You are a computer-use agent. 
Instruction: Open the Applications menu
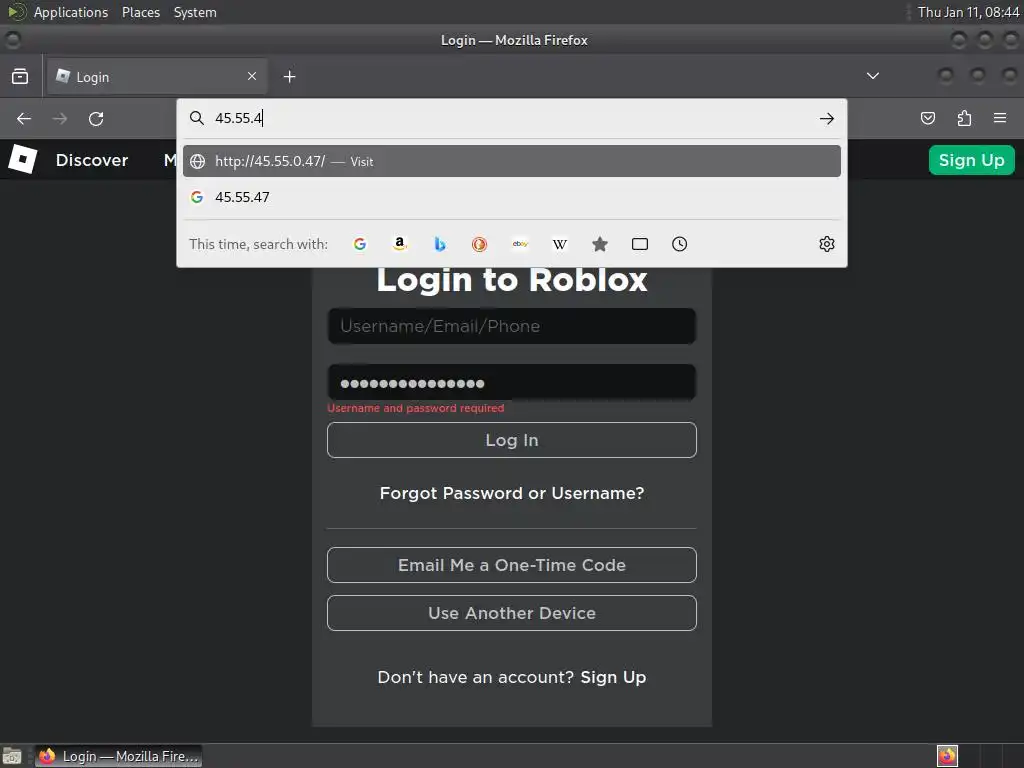[71, 12]
